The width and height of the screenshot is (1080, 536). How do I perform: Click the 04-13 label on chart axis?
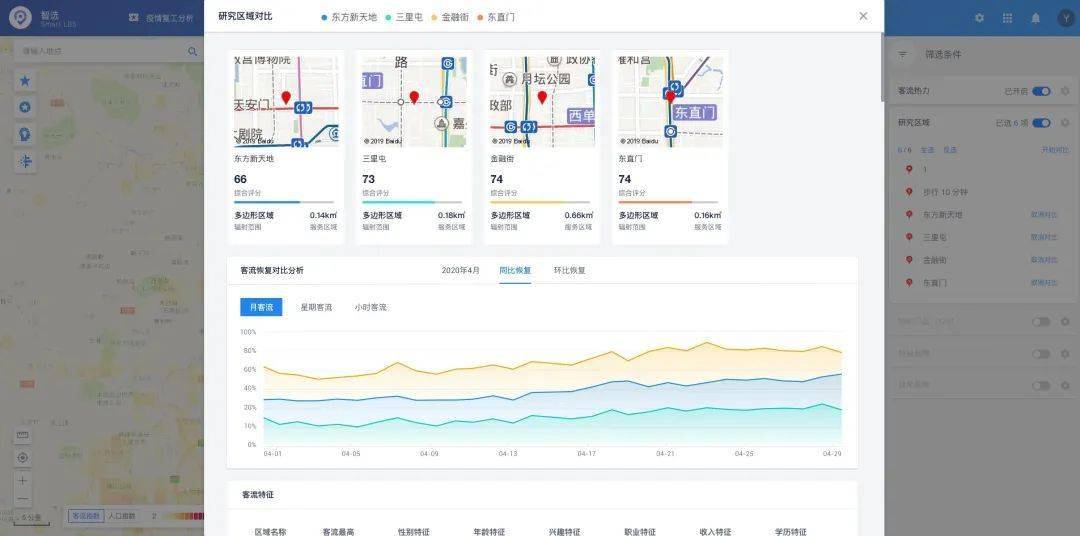pyautogui.click(x=508, y=454)
